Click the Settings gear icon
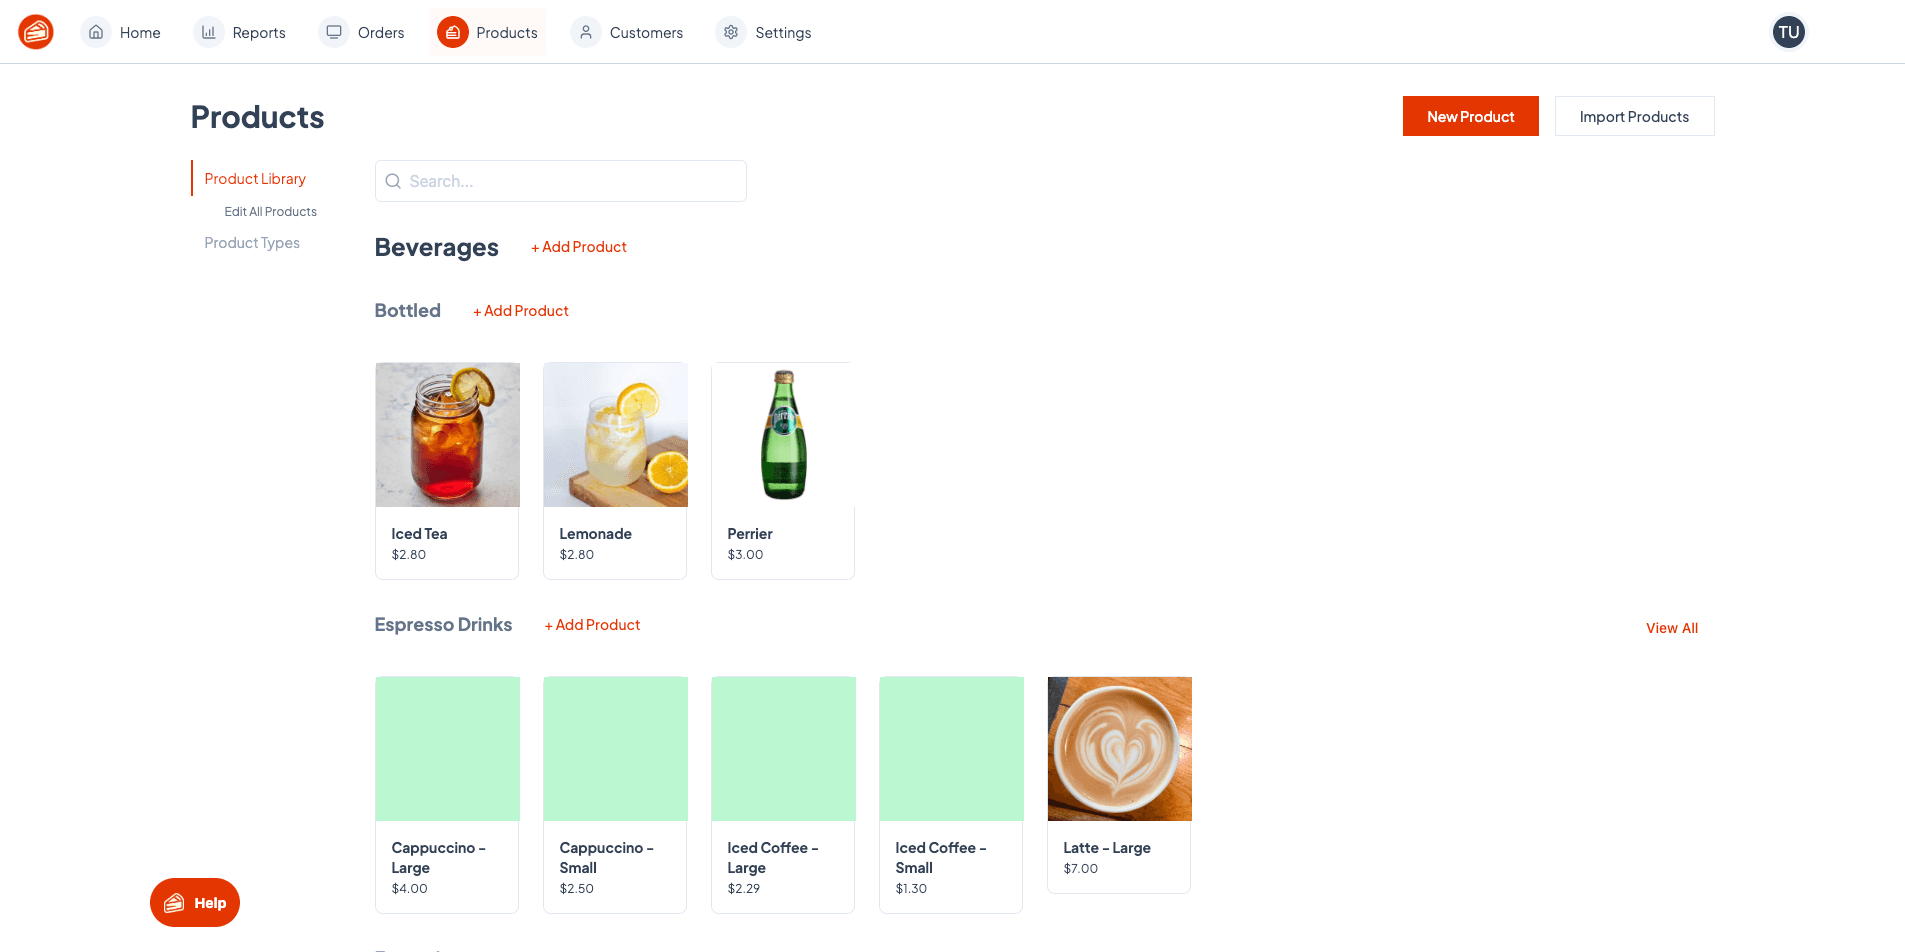Viewport: 1905px width, 952px height. [x=731, y=32]
